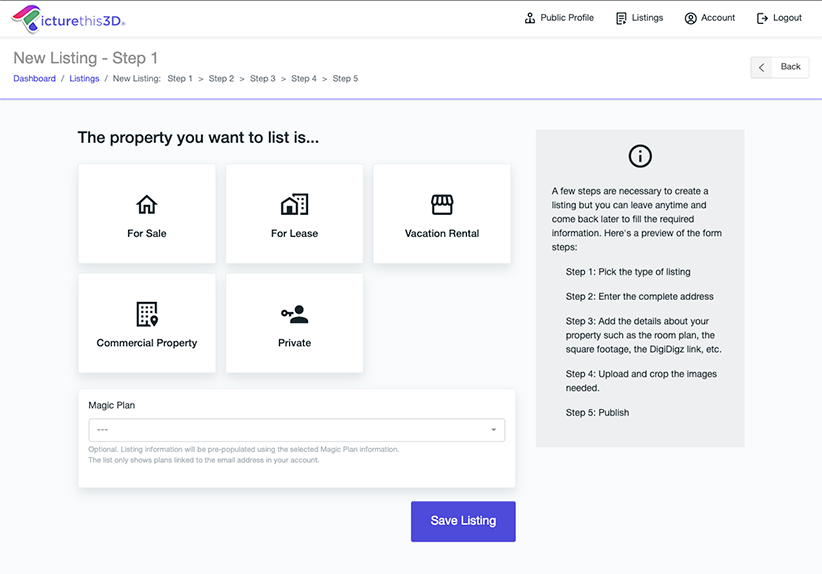Image resolution: width=822 pixels, height=574 pixels.
Task: Go to Listings in top navigation
Action: tap(639, 18)
